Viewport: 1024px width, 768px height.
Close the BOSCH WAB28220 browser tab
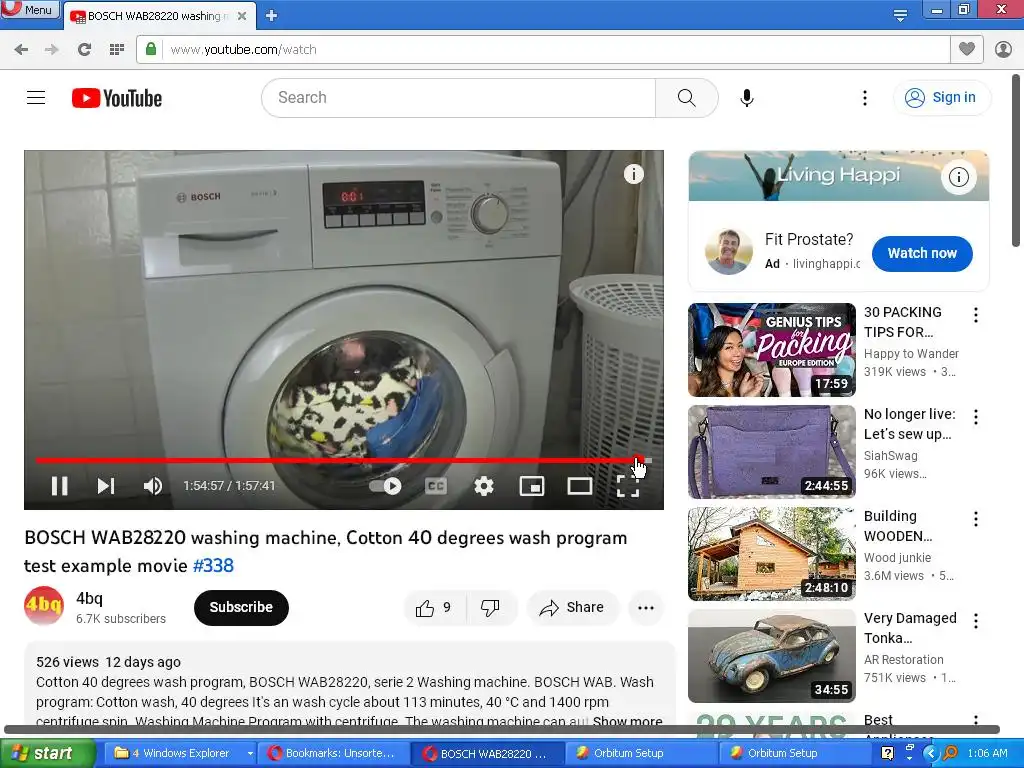pyautogui.click(x=242, y=16)
